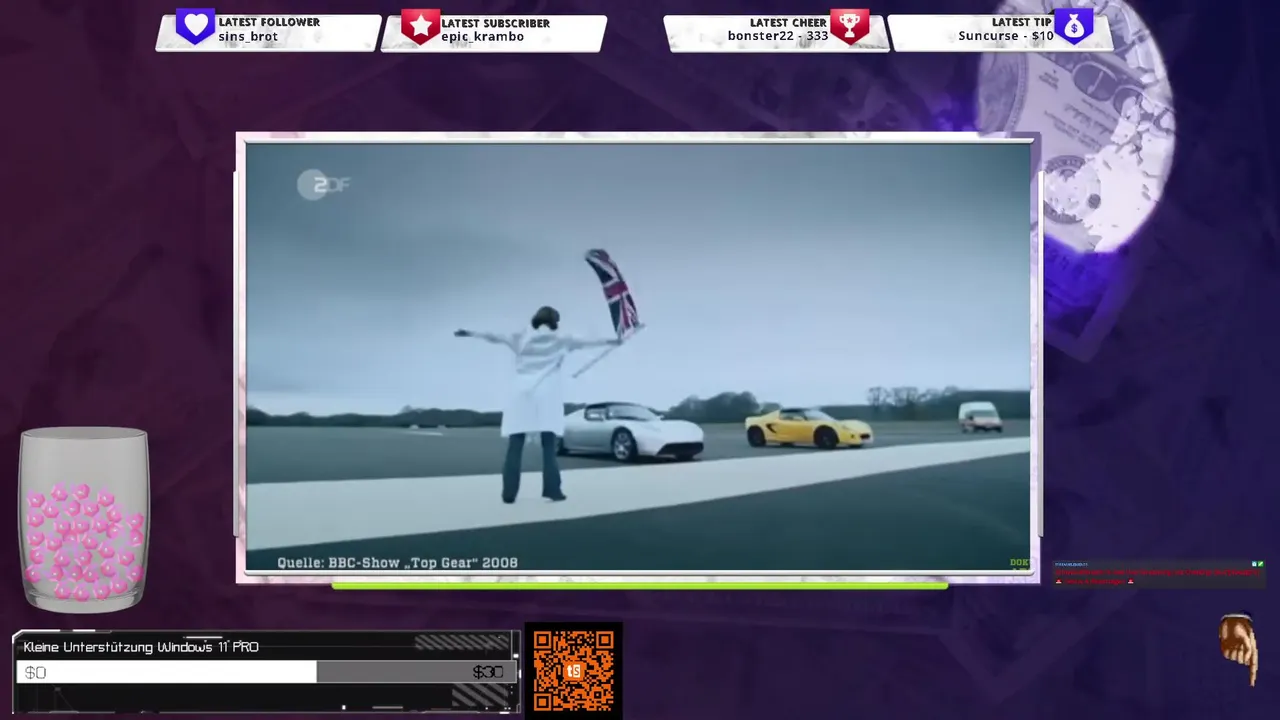Click the white sports car in video

632,431
